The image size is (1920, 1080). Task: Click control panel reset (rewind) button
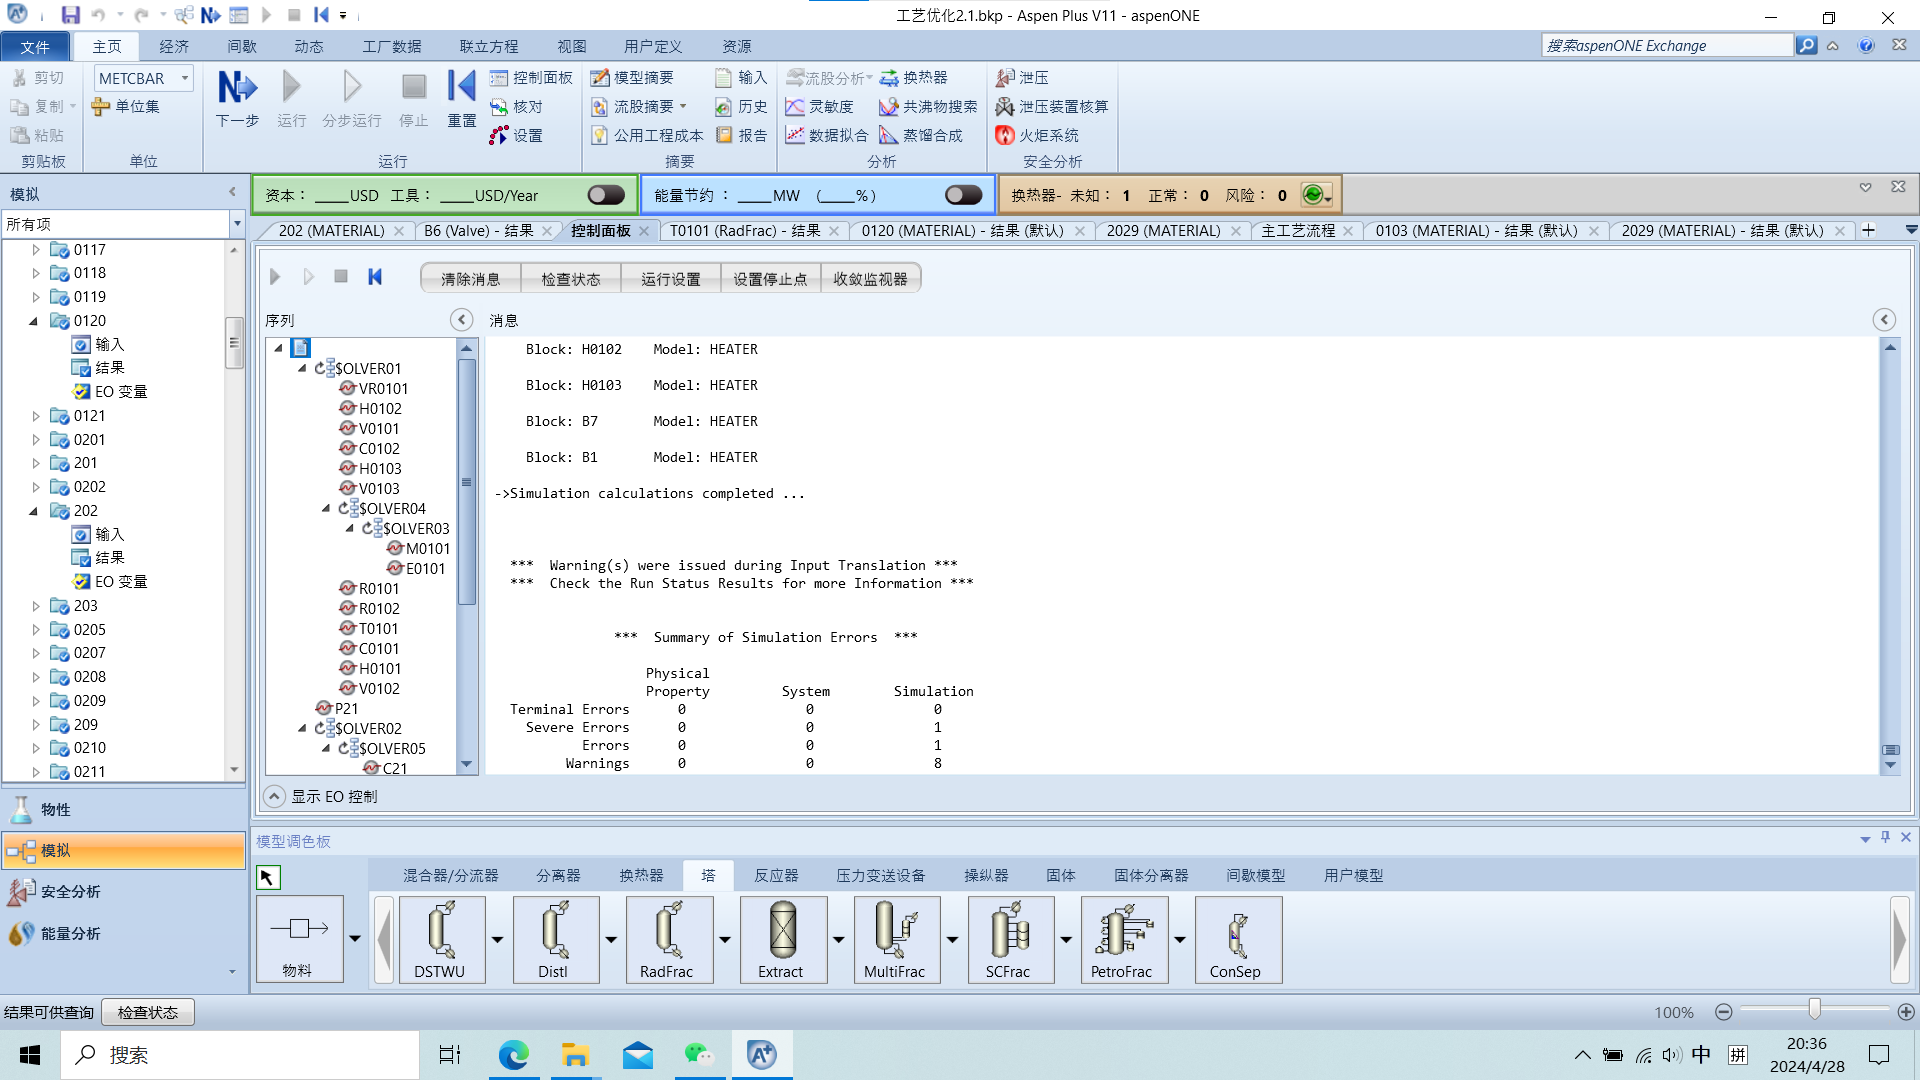[375, 277]
